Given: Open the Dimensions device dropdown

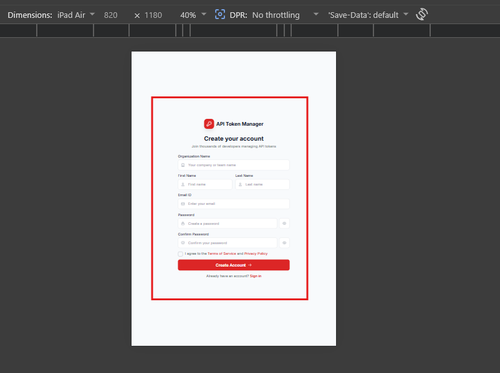Looking at the screenshot, I should point(76,15).
